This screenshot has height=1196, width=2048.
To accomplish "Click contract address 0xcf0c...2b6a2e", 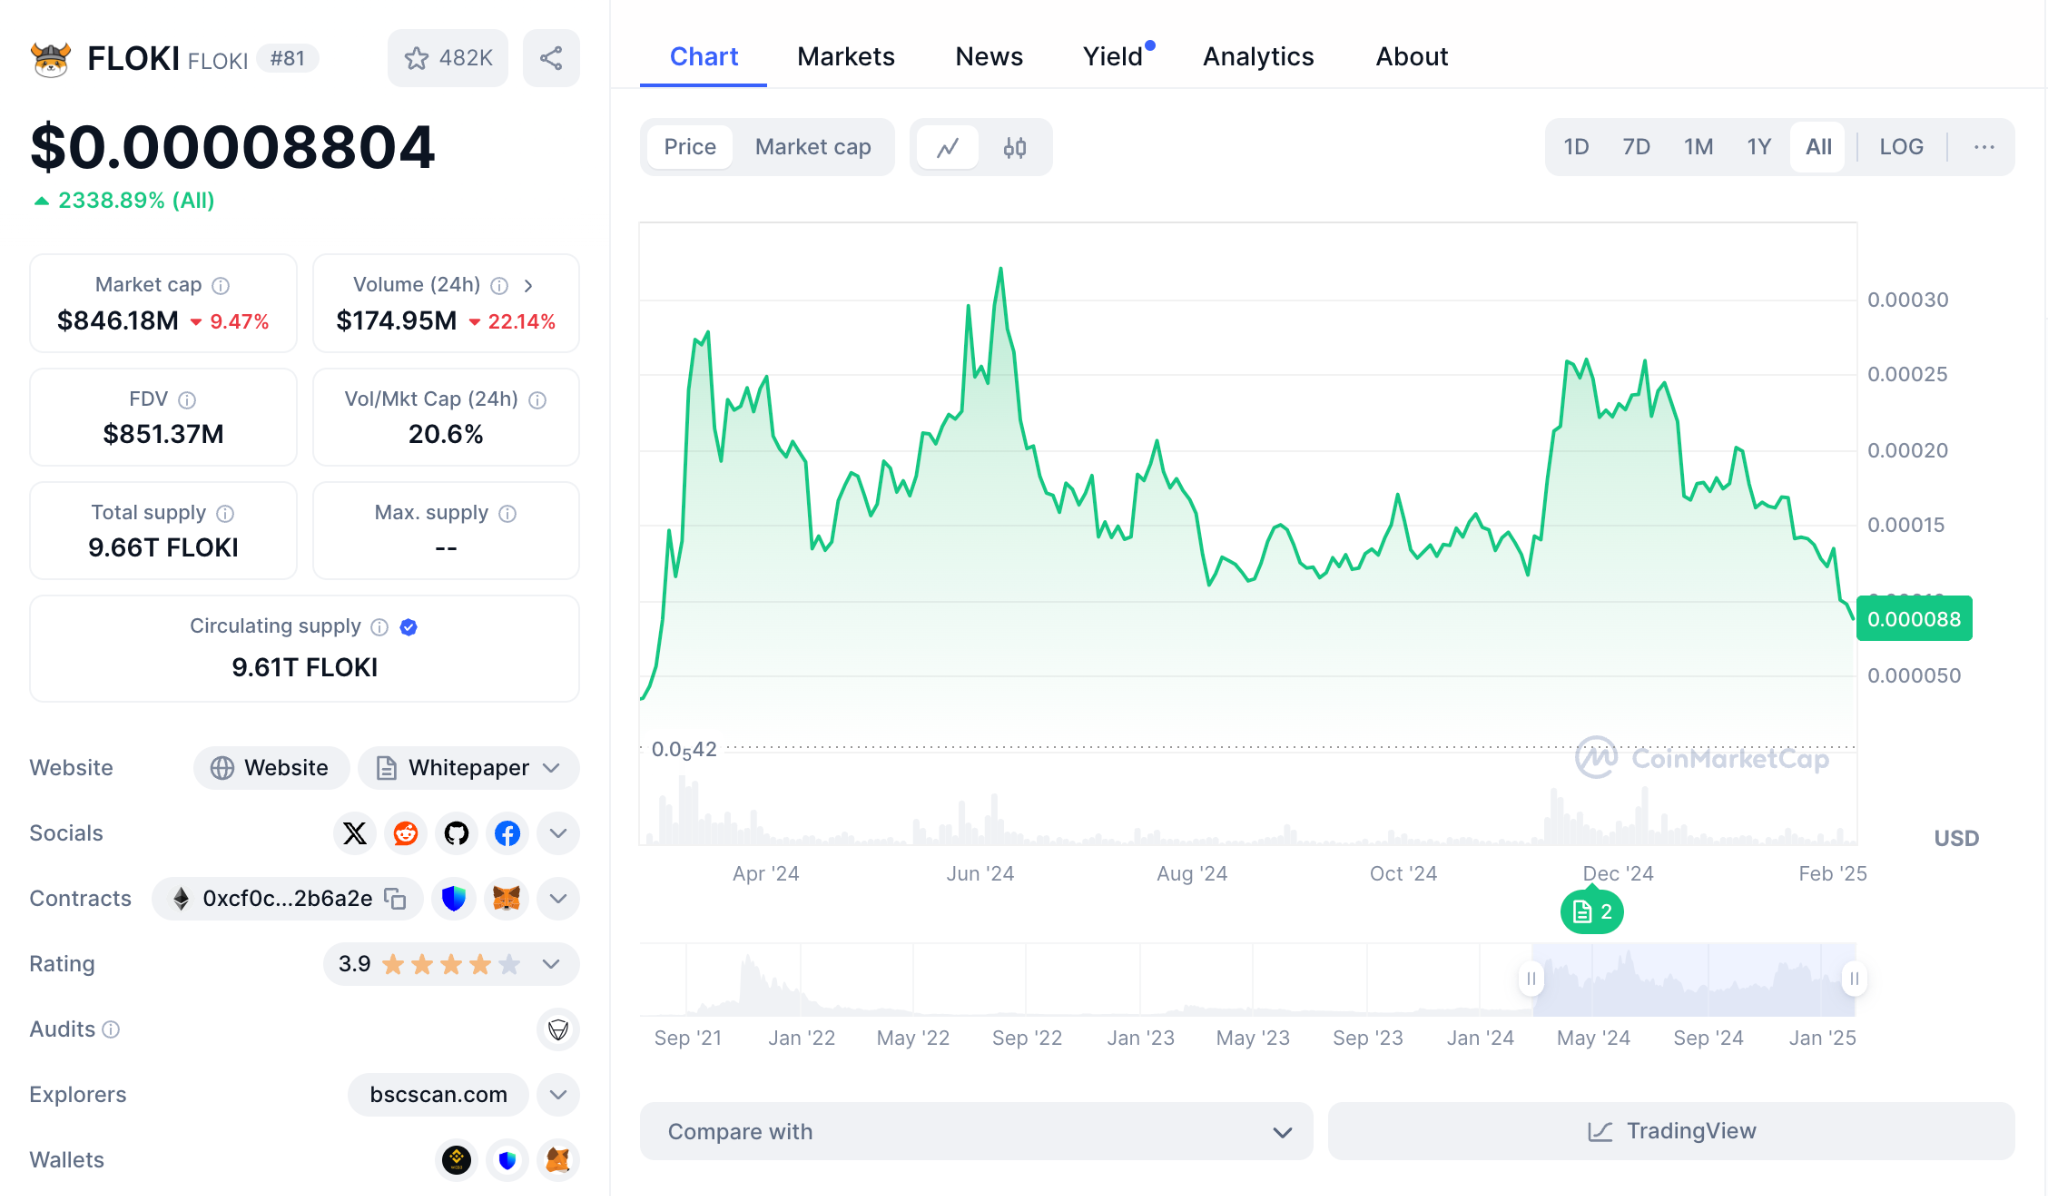I will click(x=287, y=899).
